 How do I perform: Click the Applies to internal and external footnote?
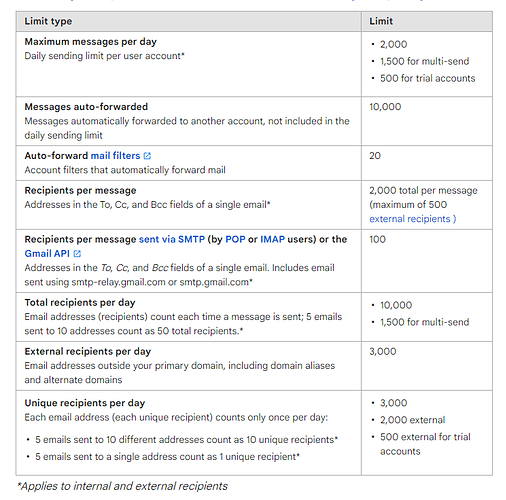pos(122,486)
